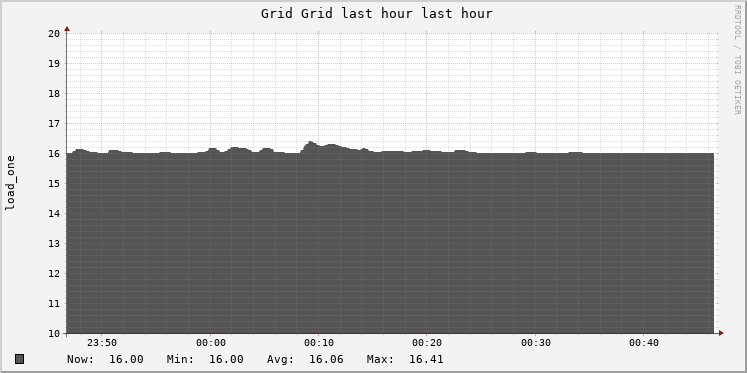Click the Max: 16.41 statistic

405,359
